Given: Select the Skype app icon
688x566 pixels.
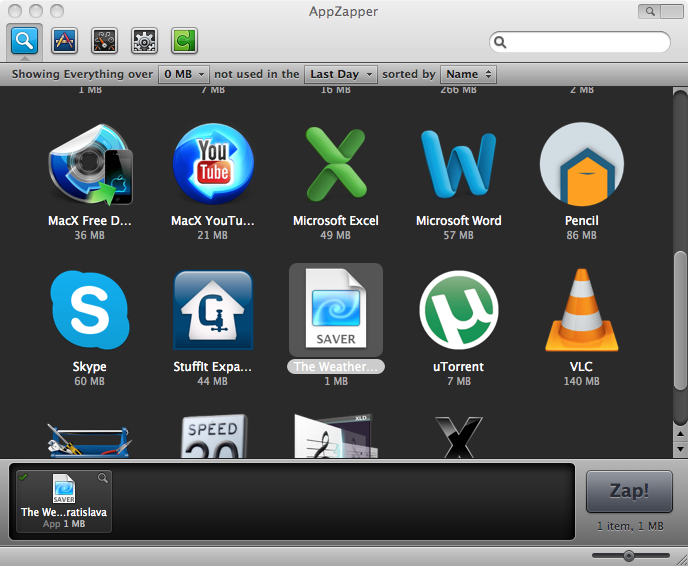Looking at the screenshot, I should pyautogui.click(x=90, y=310).
